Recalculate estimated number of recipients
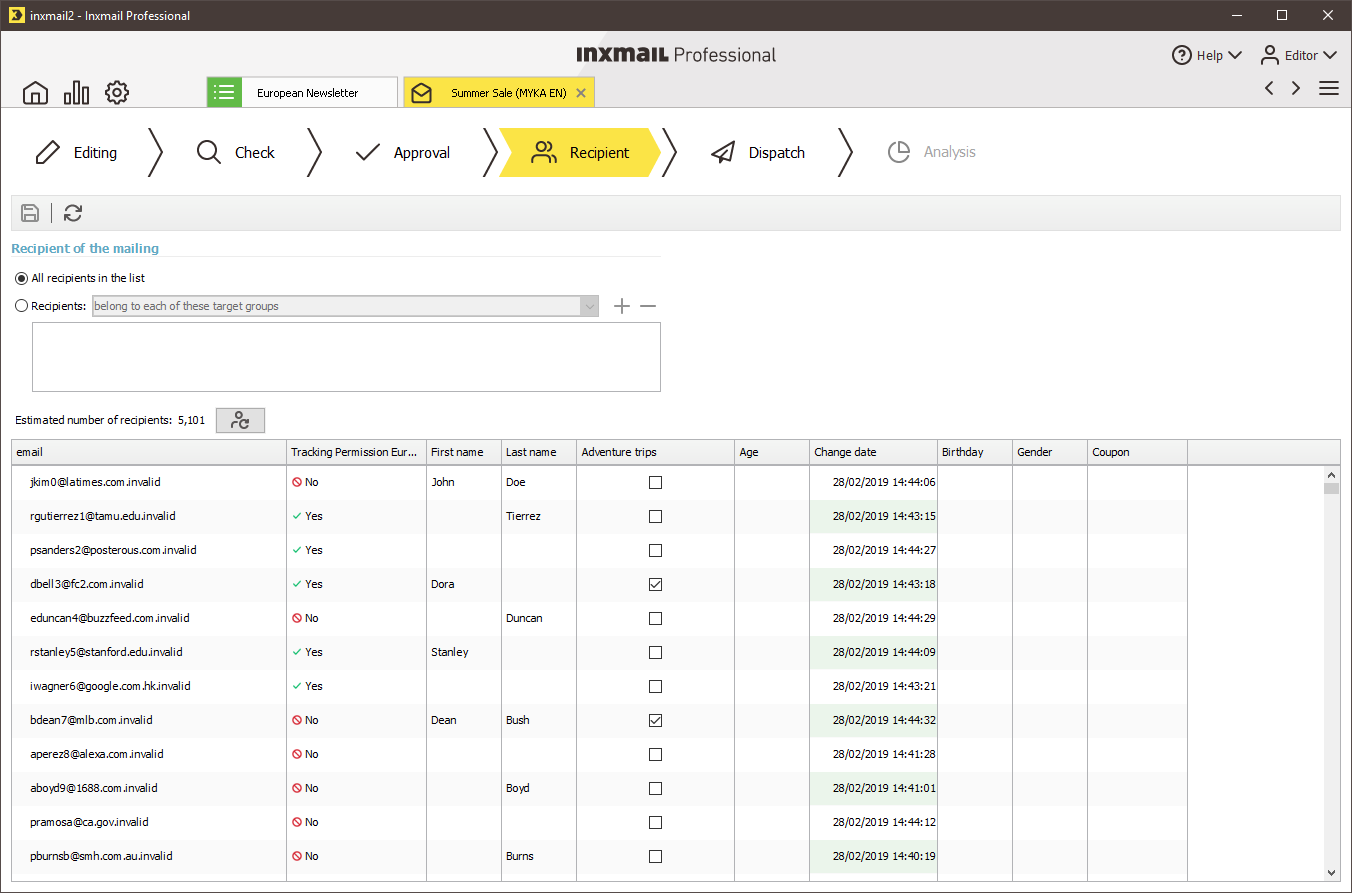The height and width of the screenshot is (893, 1352). point(240,421)
